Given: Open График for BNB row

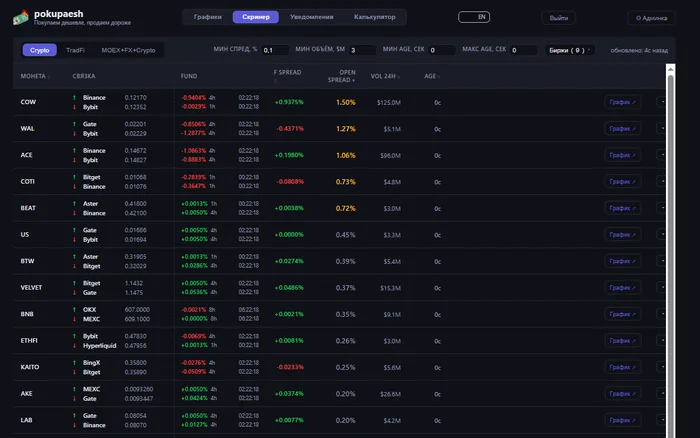Looking at the screenshot, I should tap(622, 314).
